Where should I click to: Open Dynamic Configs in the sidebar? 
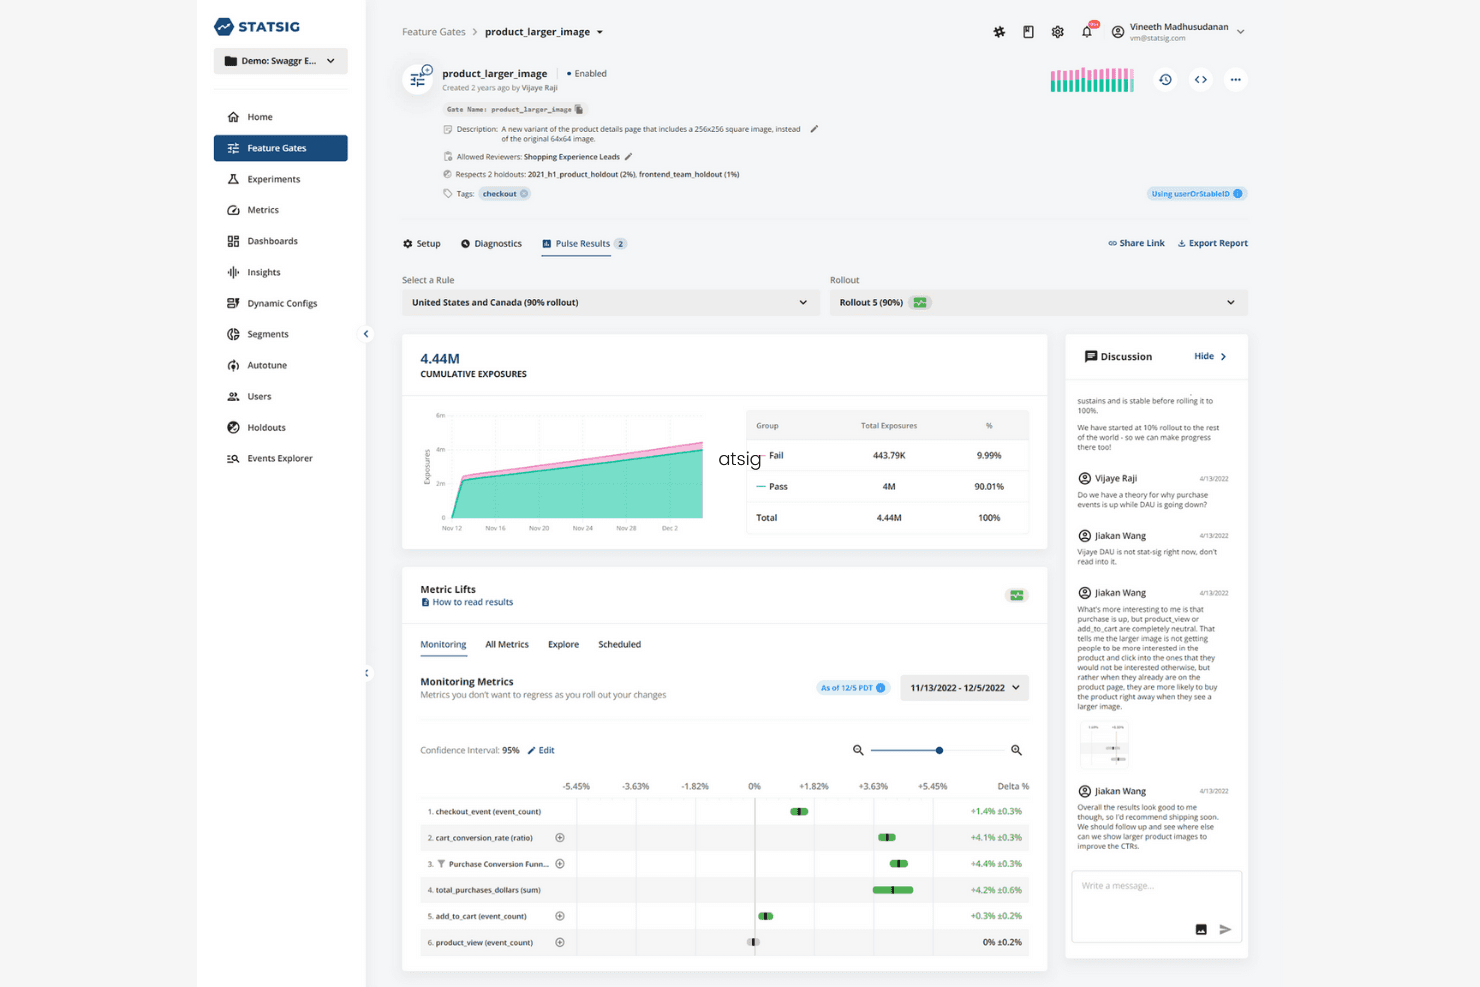281,303
